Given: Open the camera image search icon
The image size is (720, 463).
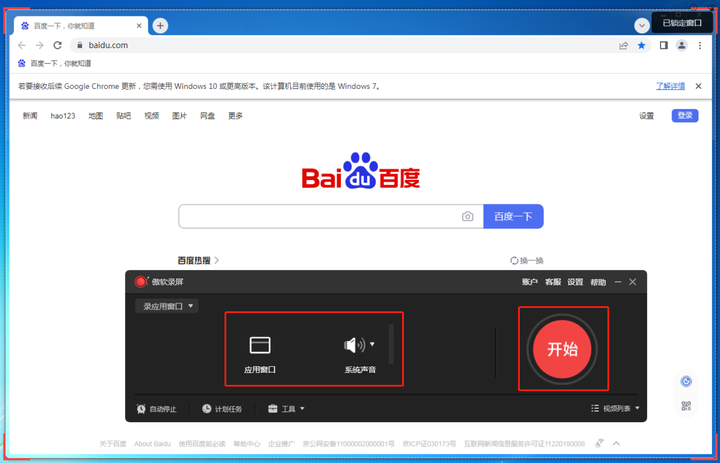Looking at the screenshot, I should tap(467, 216).
